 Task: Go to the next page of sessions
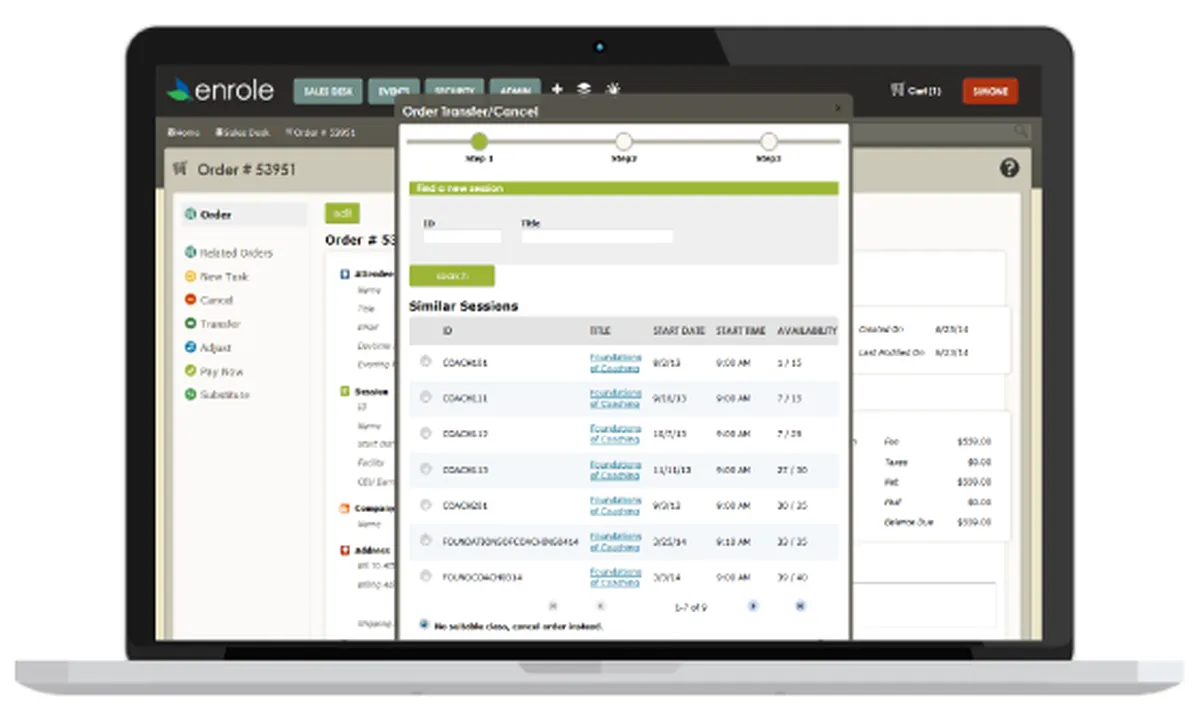pyautogui.click(x=753, y=606)
